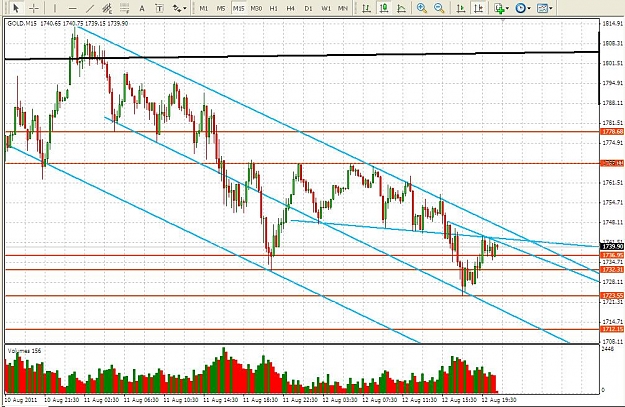The height and width of the screenshot is (407, 625).
Task: Select the Draw Text tool
Action: [142, 8]
